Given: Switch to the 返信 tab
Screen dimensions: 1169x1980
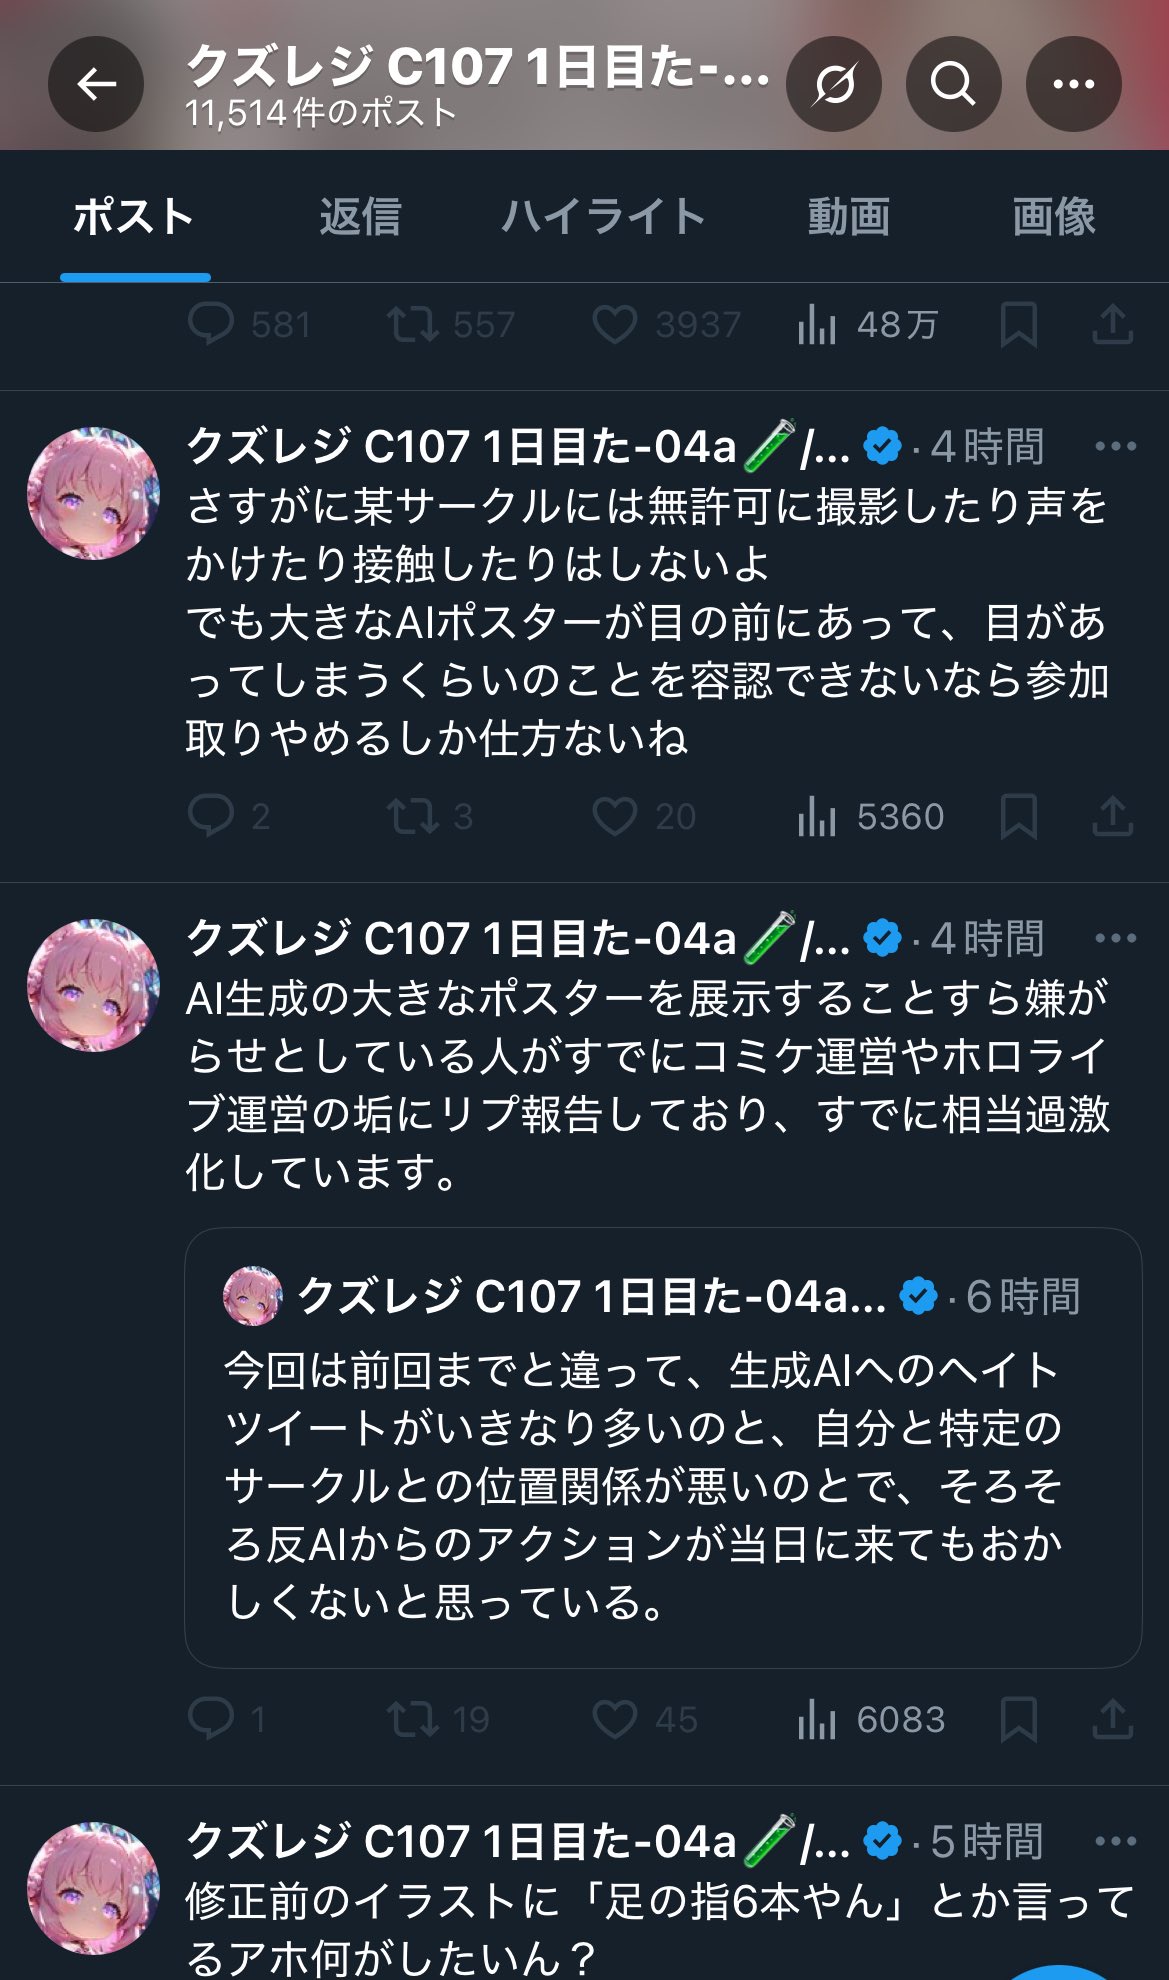Looking at the screenshot, I should click(x=360, y=217).
